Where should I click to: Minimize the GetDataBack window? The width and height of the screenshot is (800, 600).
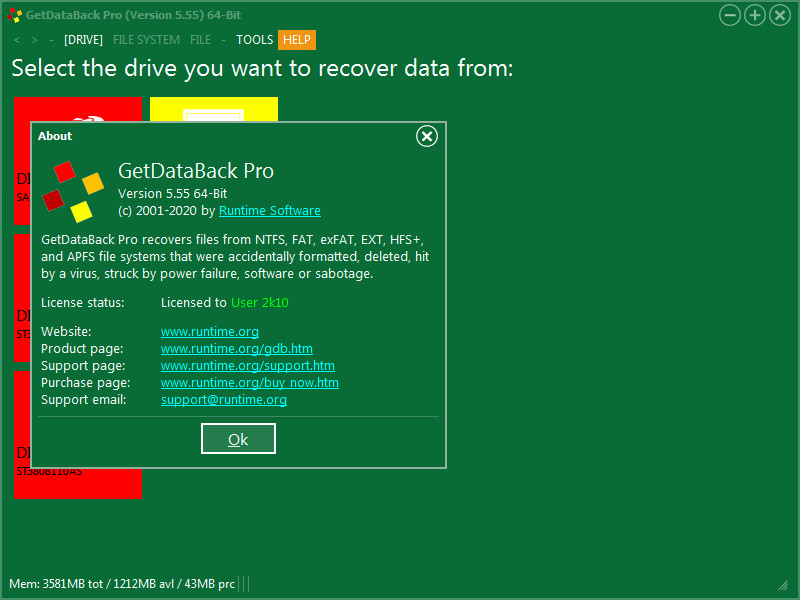(x=730, y=15)
